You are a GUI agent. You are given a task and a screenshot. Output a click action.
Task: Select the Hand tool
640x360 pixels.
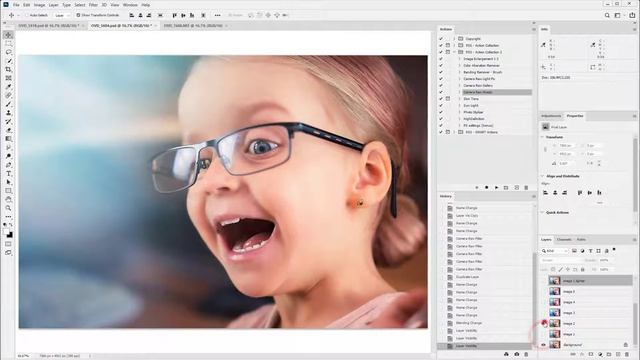tap(8, 200)
